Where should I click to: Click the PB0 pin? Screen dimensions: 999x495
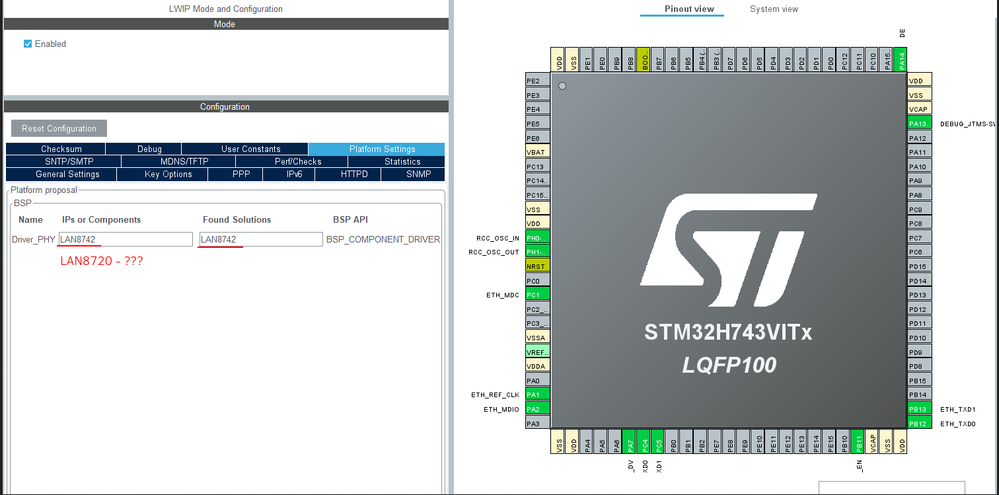click(x=673, y=441)
